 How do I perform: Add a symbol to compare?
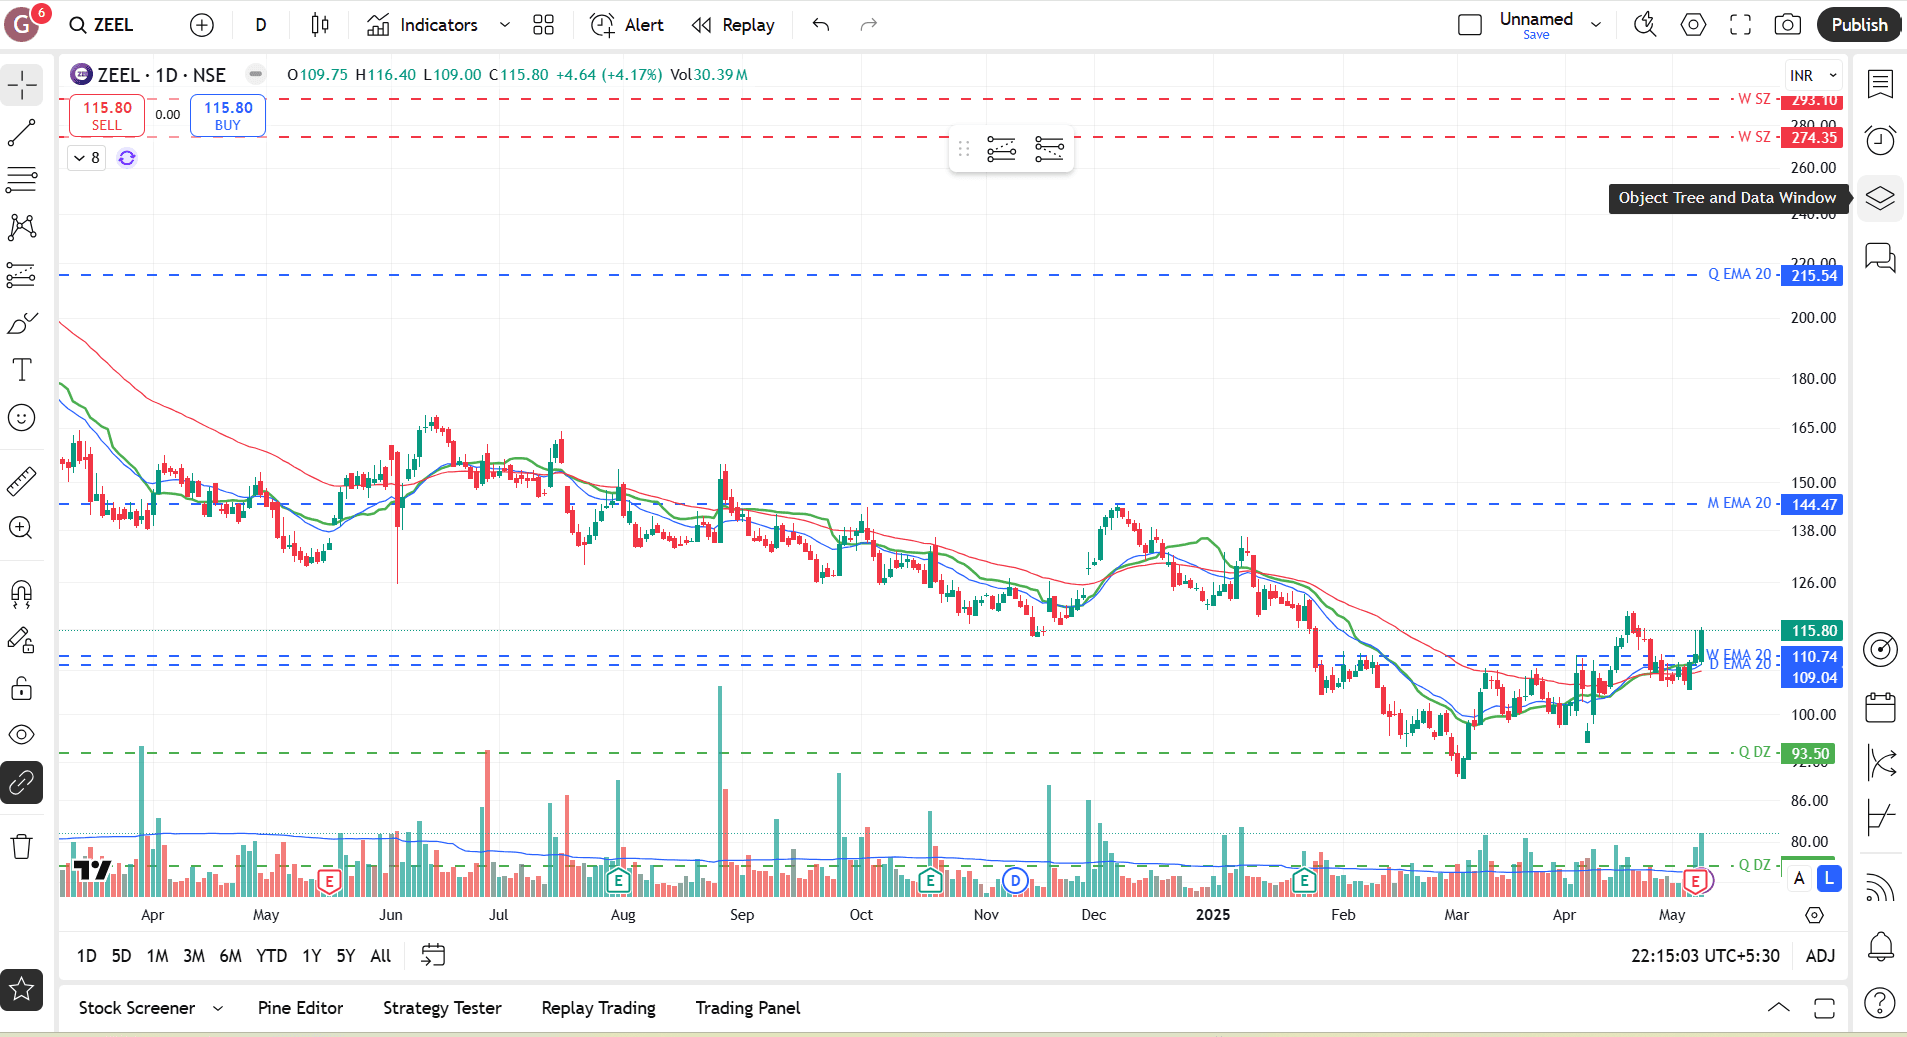pos(202,25)
